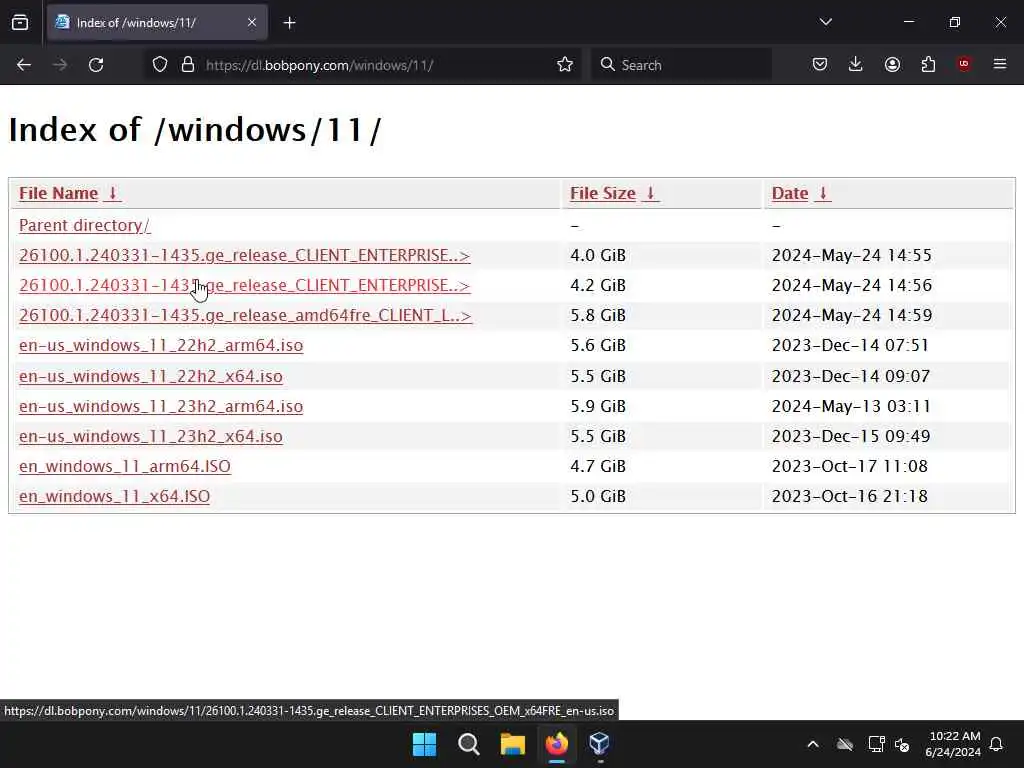Download en-us_windows_11_23h2_arm64.iso
This screenshot has height=768, width=1024.
[161, 406]
